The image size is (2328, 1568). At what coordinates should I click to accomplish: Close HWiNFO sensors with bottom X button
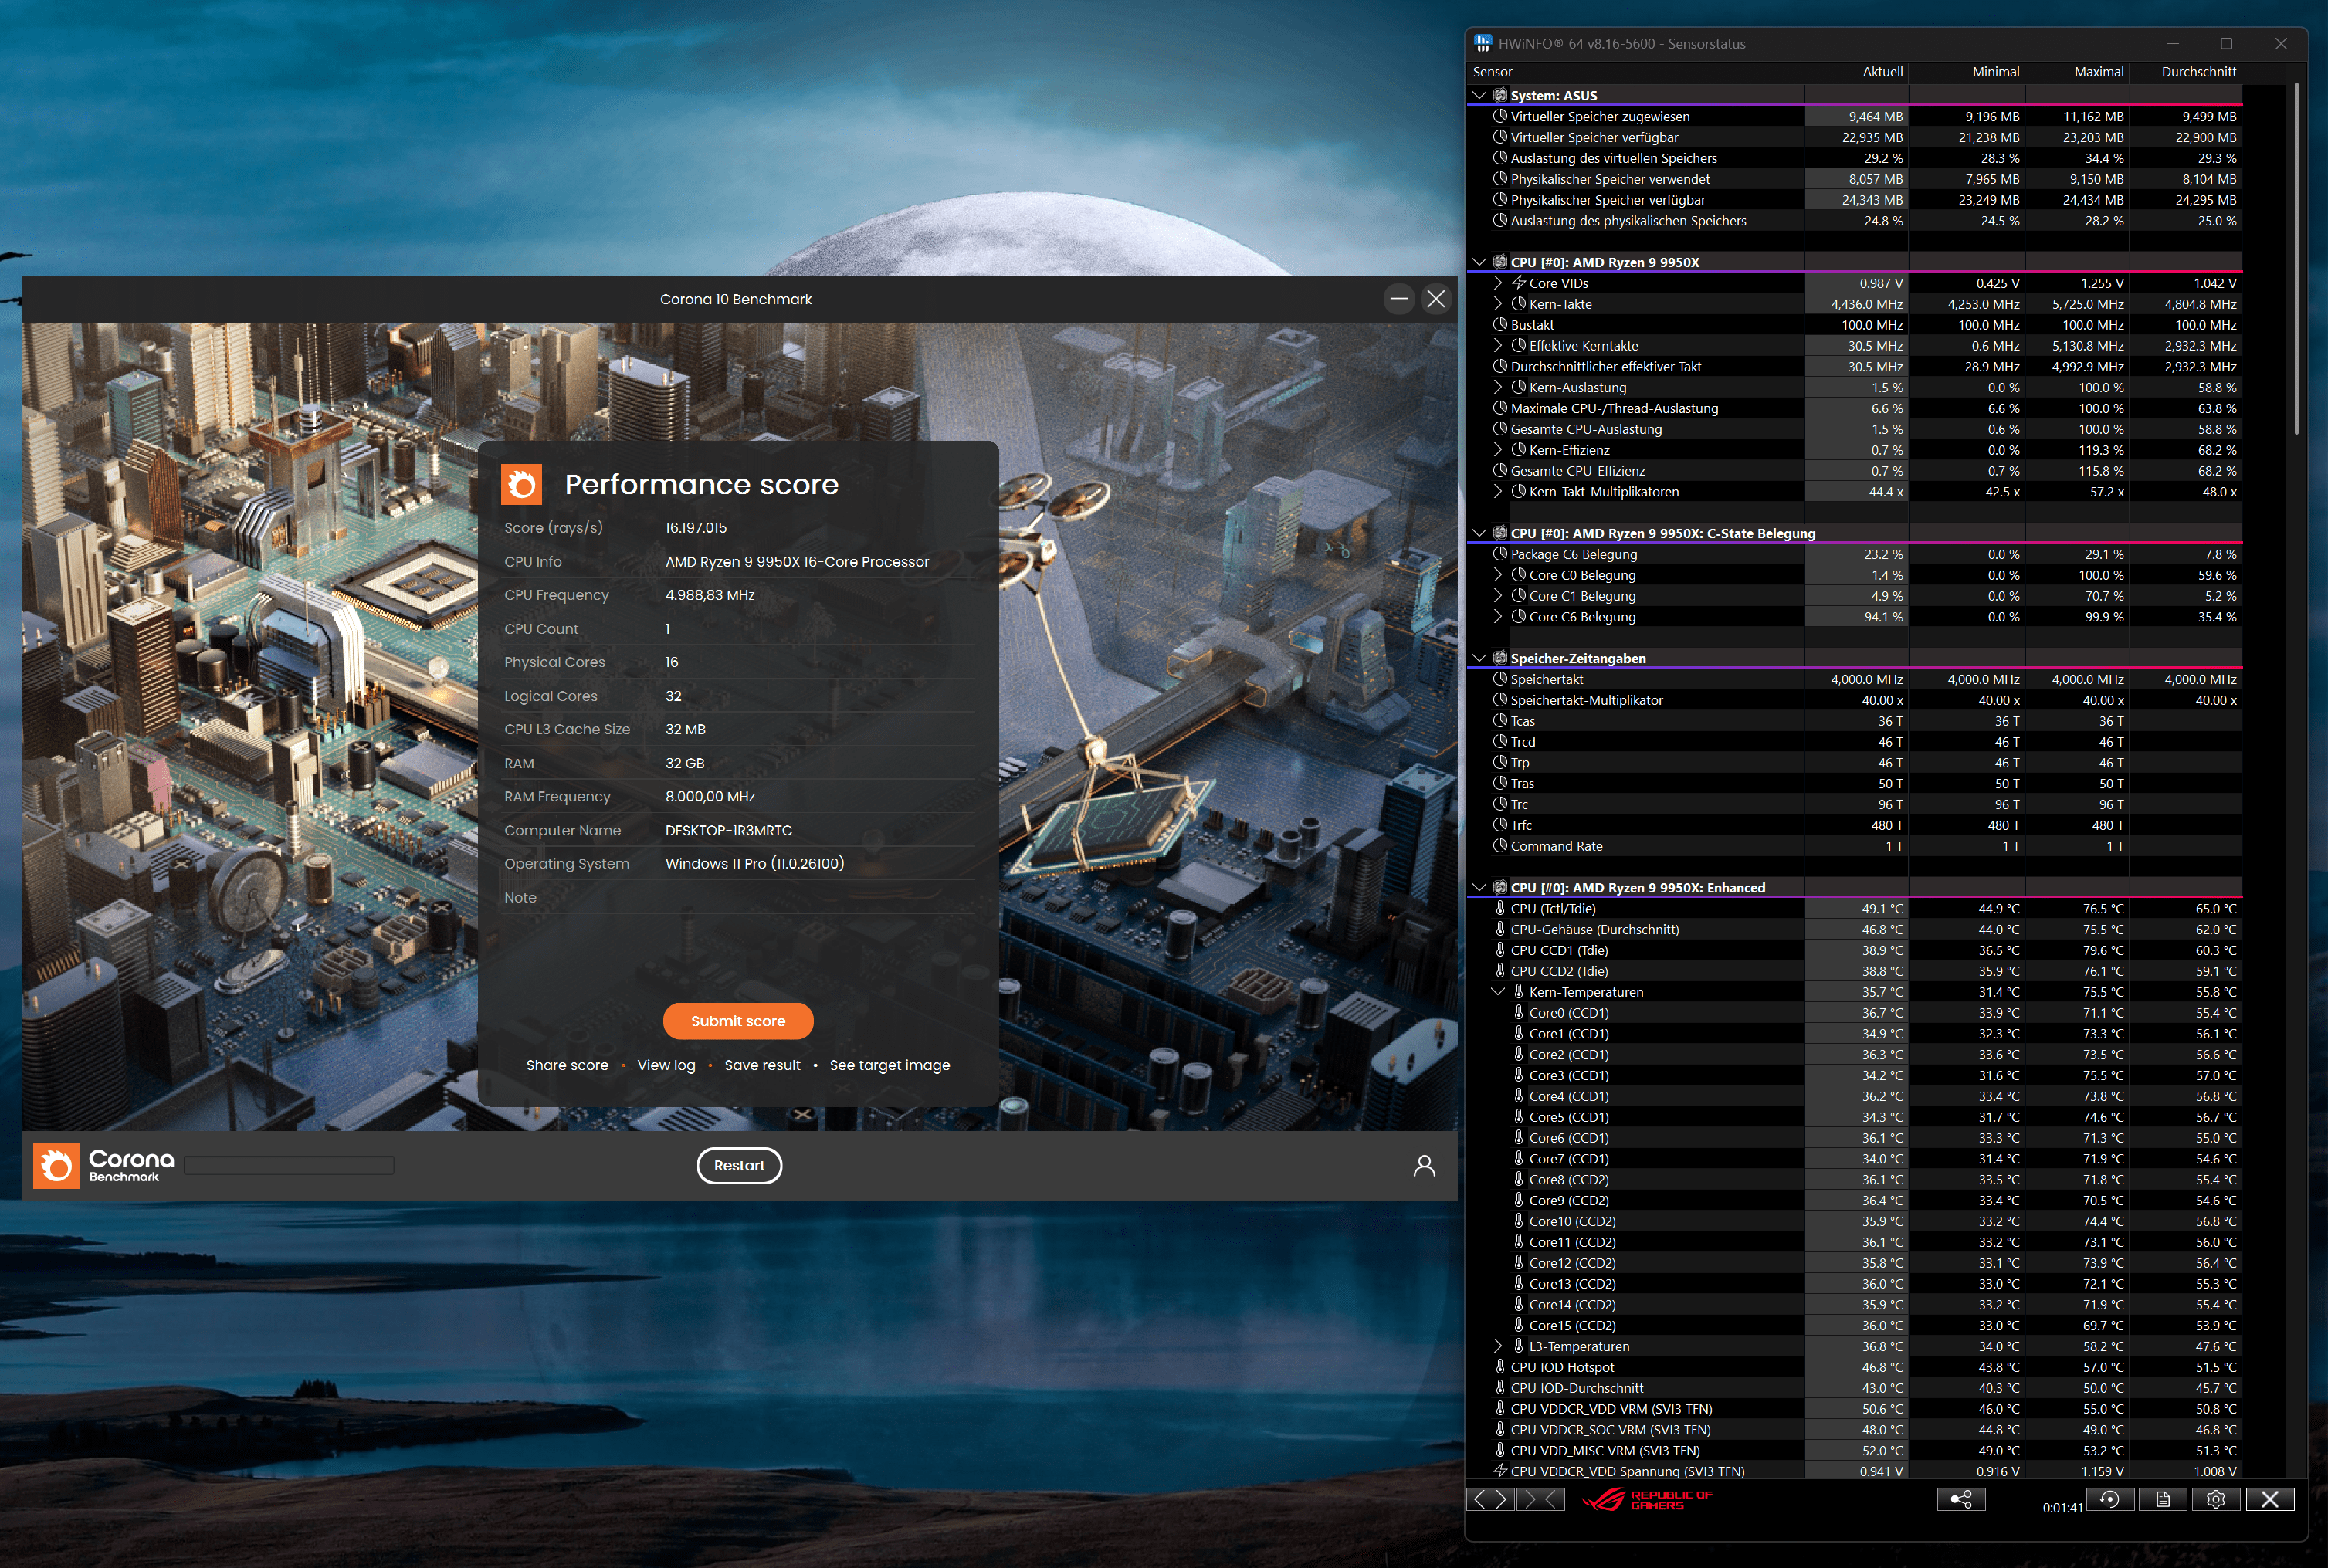tap(2269, 1499)
